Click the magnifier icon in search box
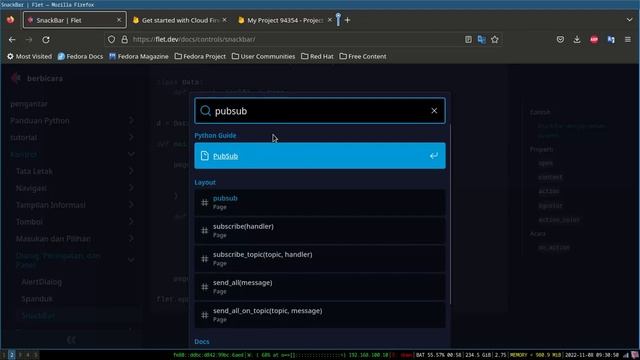This screenshot has width=640, height=360. pos(205,111)
